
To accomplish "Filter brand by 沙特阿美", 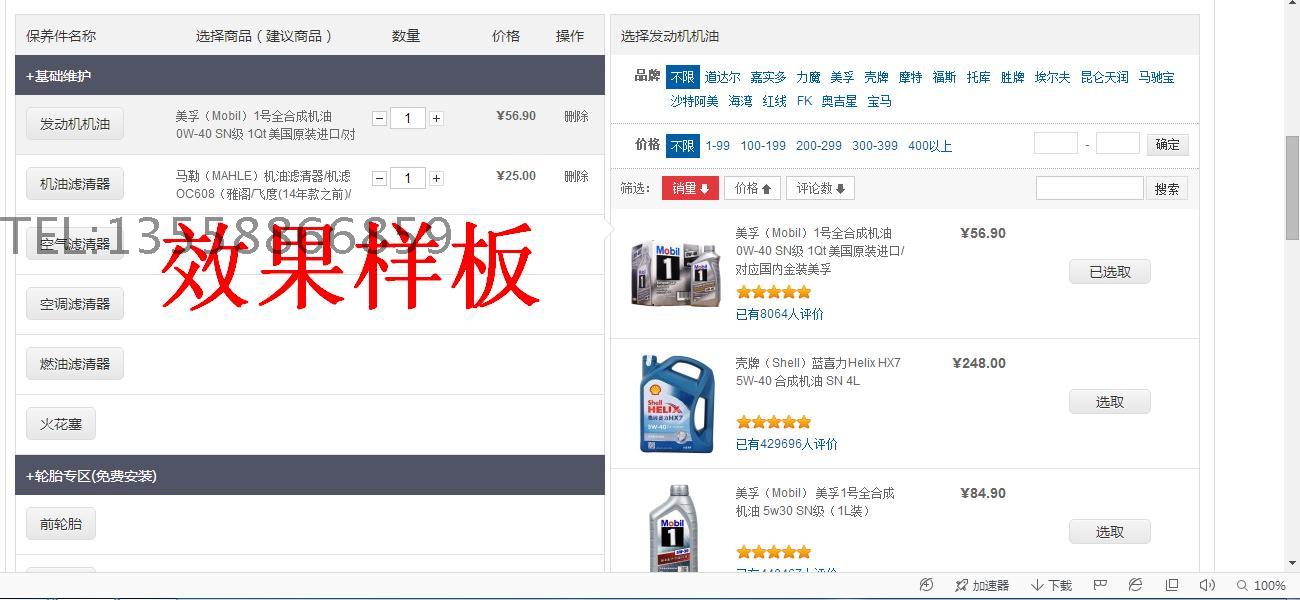I will [694, 101].
